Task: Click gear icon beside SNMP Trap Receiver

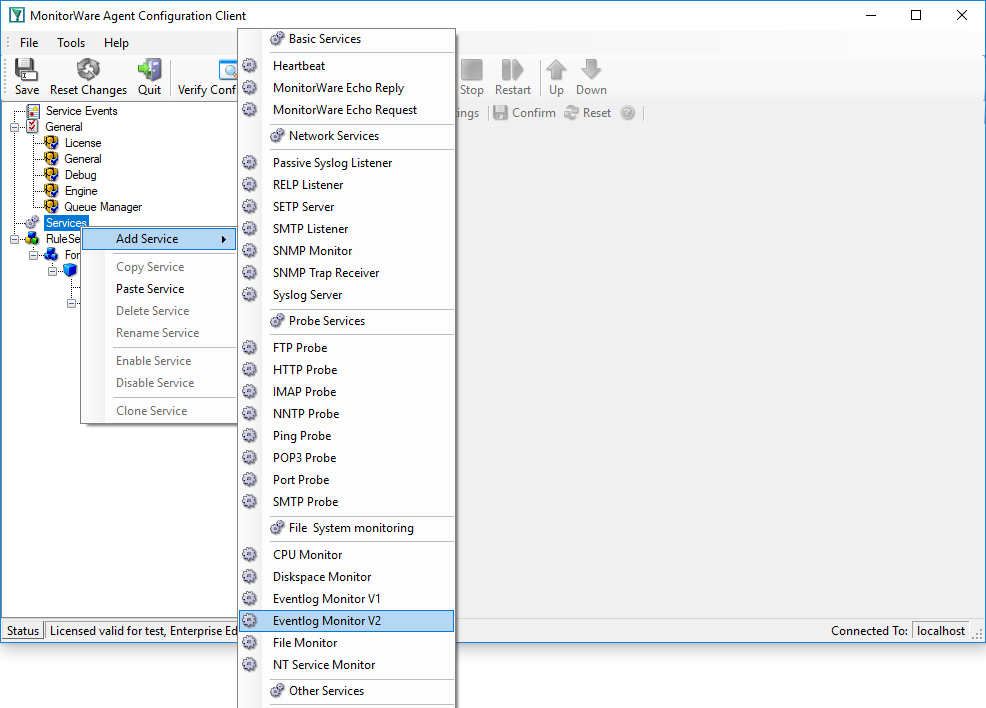Action: tap(250, 272)
